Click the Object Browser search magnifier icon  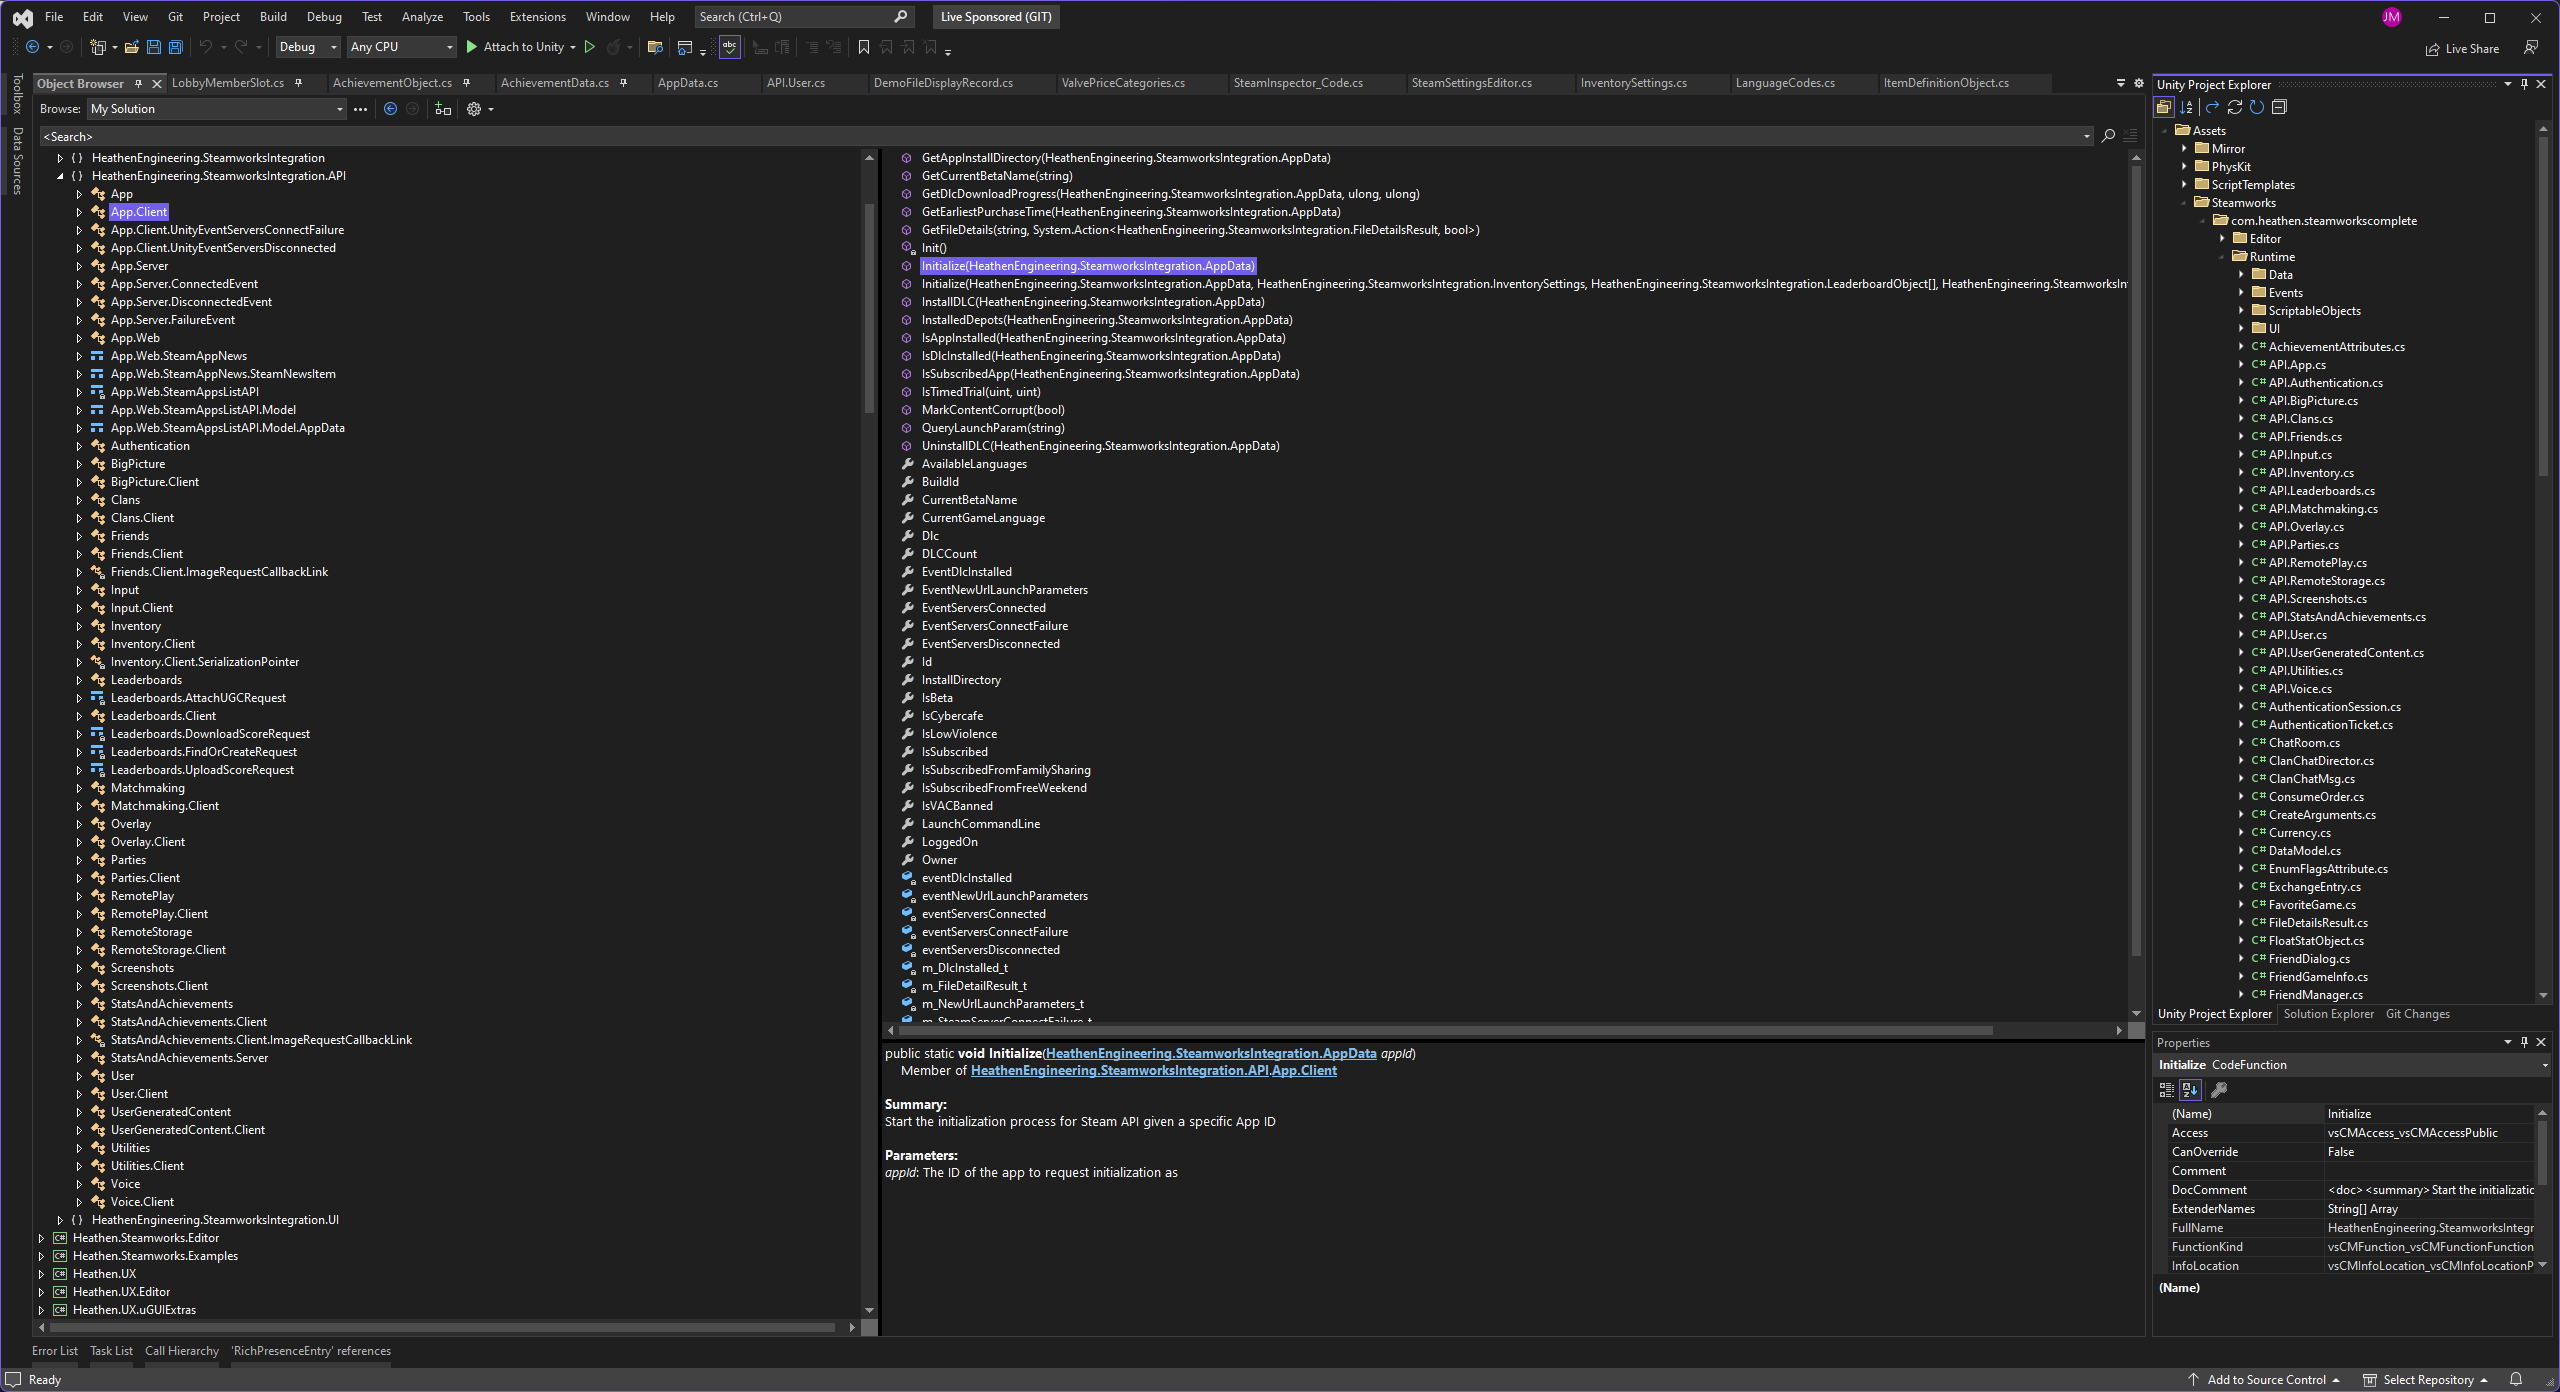pyautogui.click(x=2108, y=136)
